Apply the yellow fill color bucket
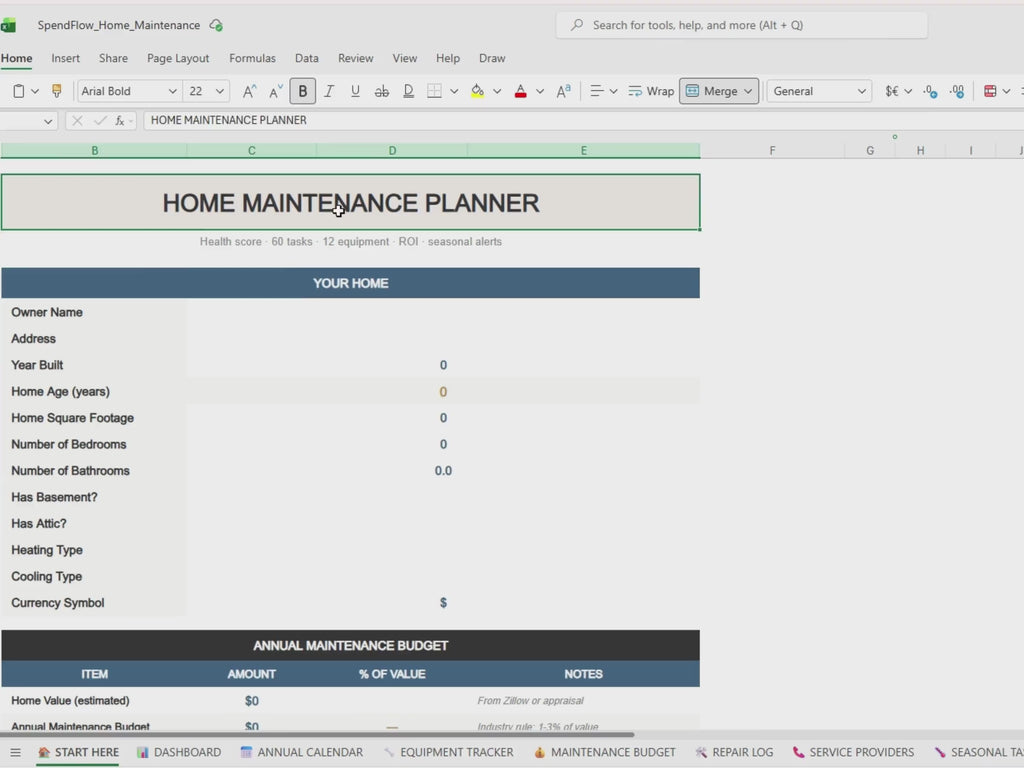Screen dimensions: 1024x768 point(477,91)
